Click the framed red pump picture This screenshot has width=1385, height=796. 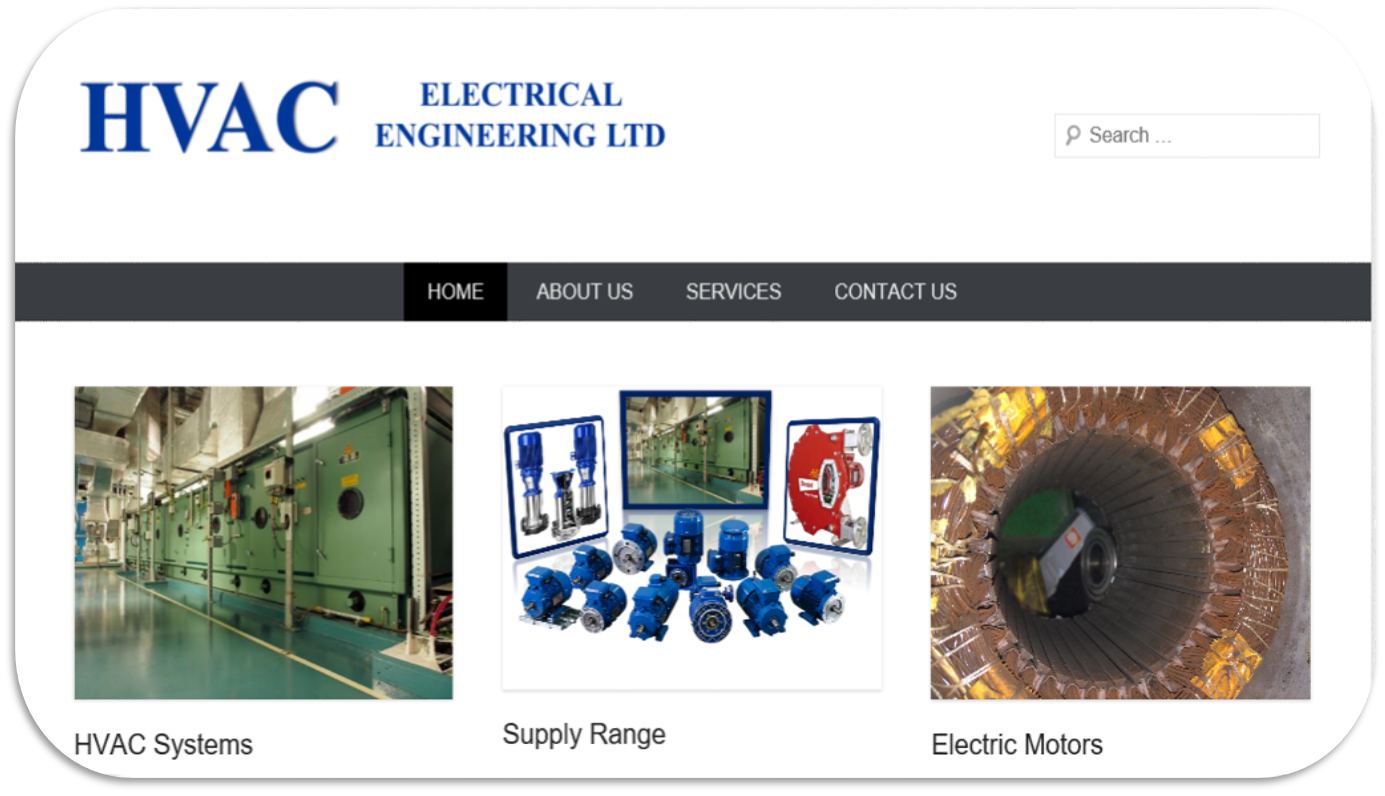point(832,485)
